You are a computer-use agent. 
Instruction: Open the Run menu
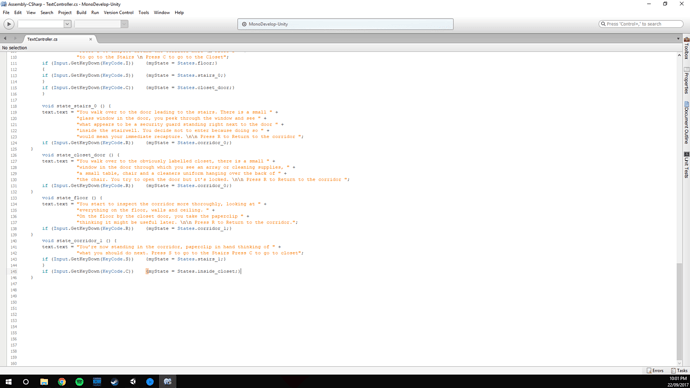coord(95,13)
